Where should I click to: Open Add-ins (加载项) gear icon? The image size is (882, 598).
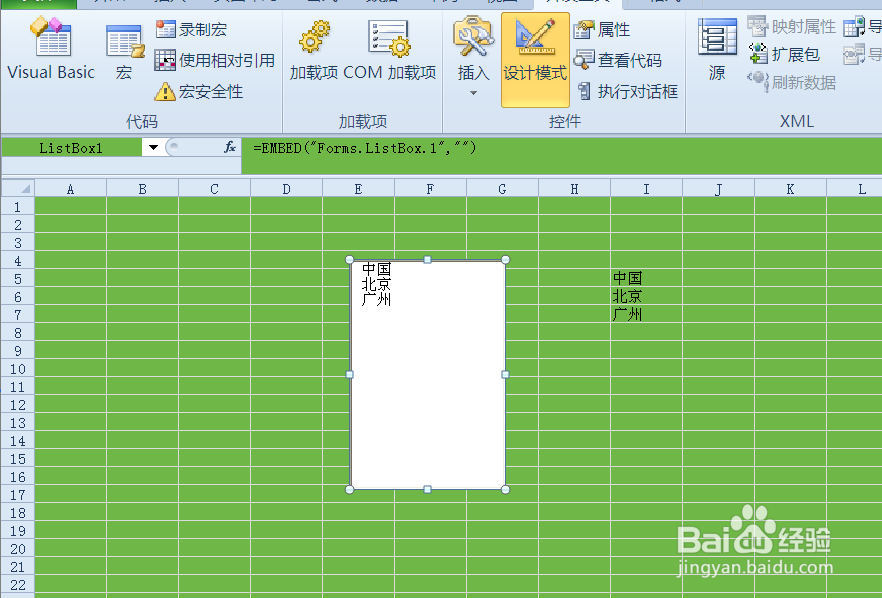click(x=314, y=51)
